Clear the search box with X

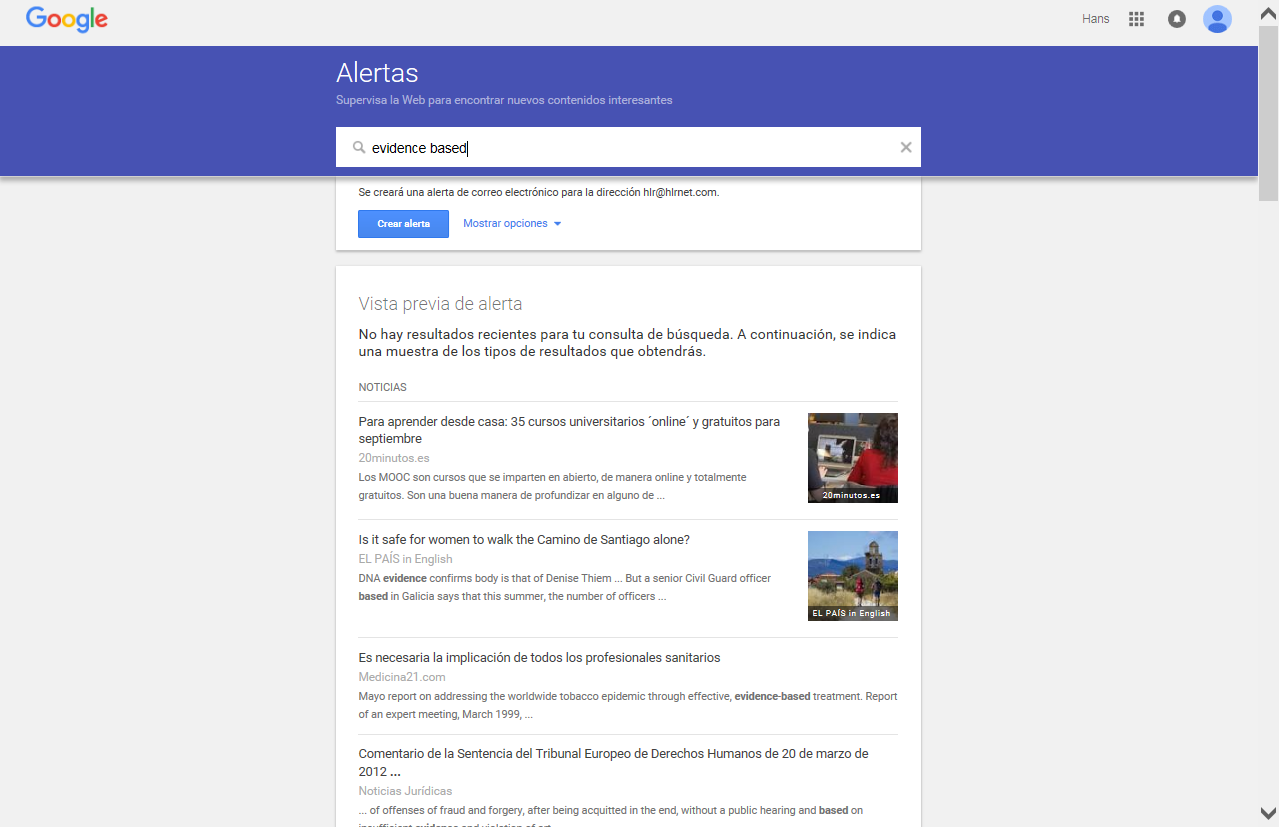pos(906,148)
